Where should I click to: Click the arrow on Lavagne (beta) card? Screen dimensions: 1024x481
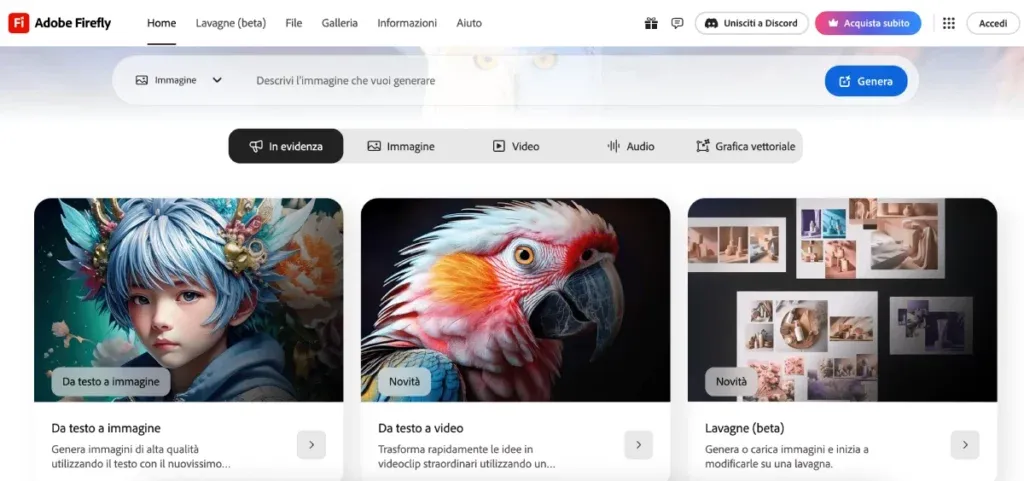tap(965, 444)
